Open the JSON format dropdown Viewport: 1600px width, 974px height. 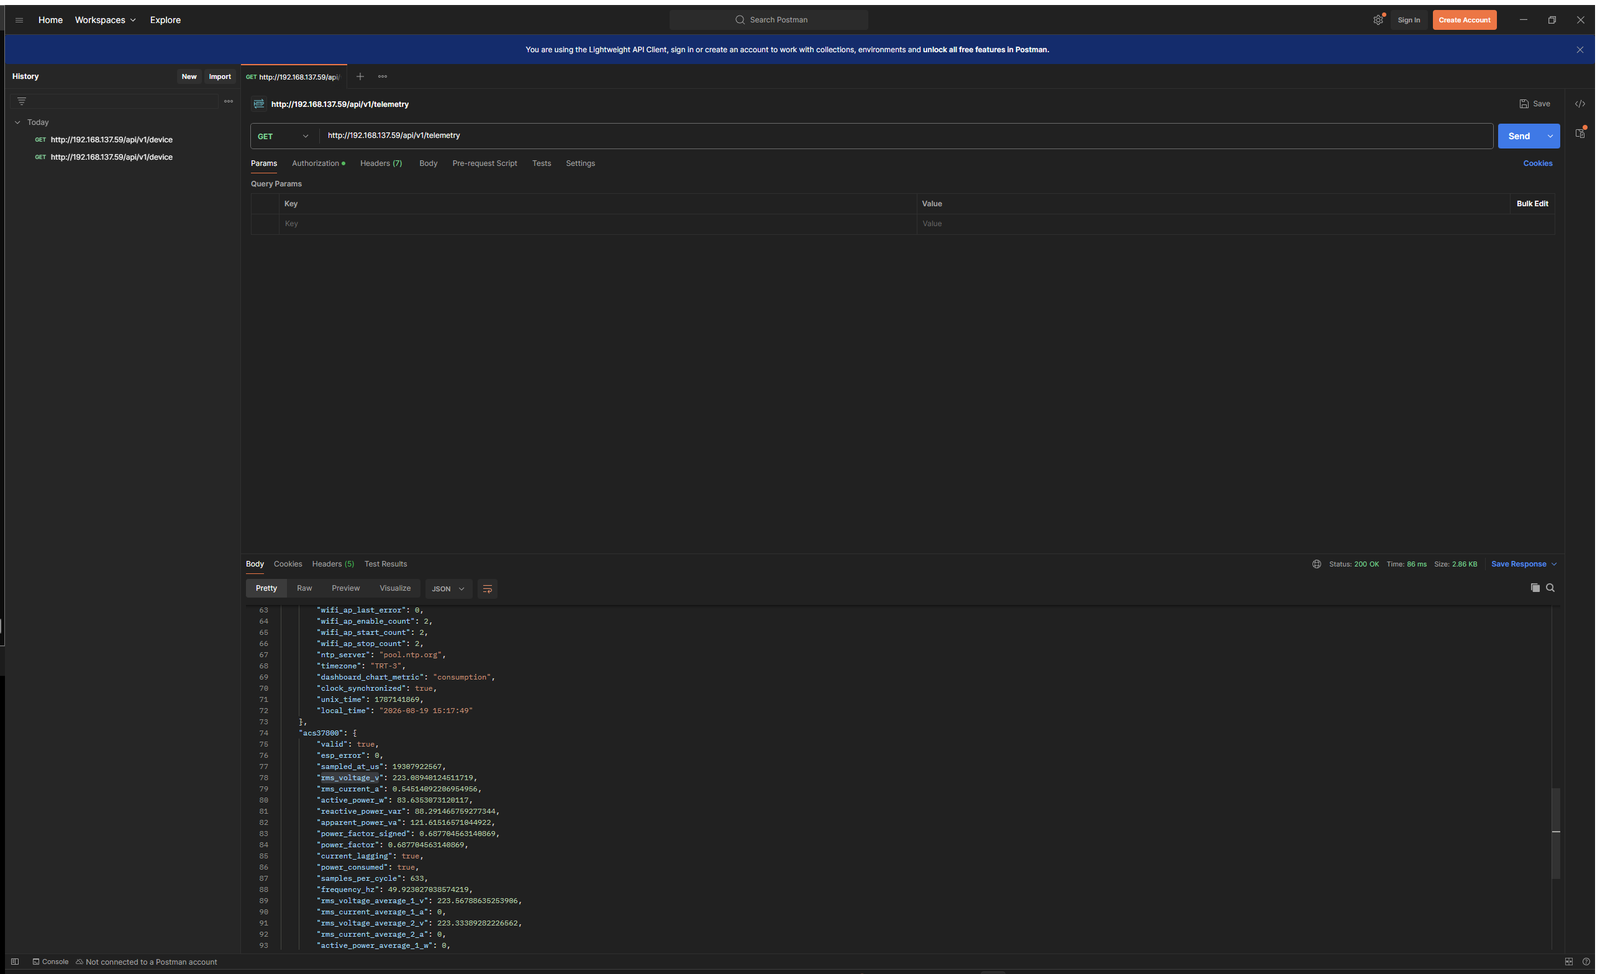point(448,589)
